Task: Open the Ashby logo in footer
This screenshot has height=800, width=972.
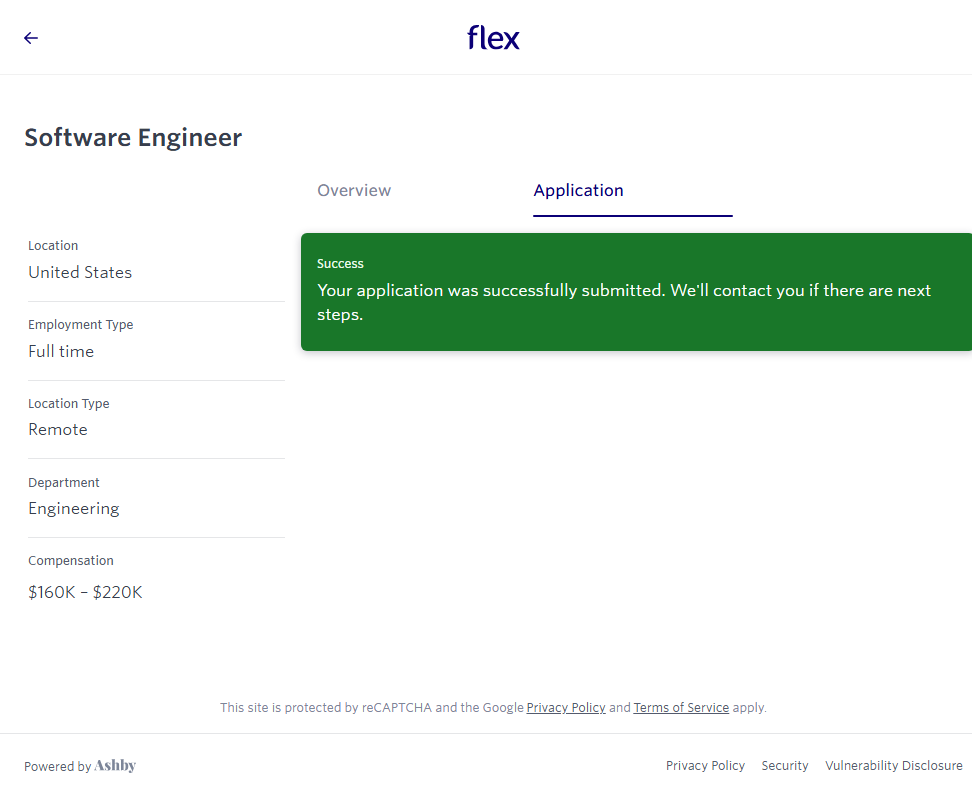Action: (x=115, y=766)
